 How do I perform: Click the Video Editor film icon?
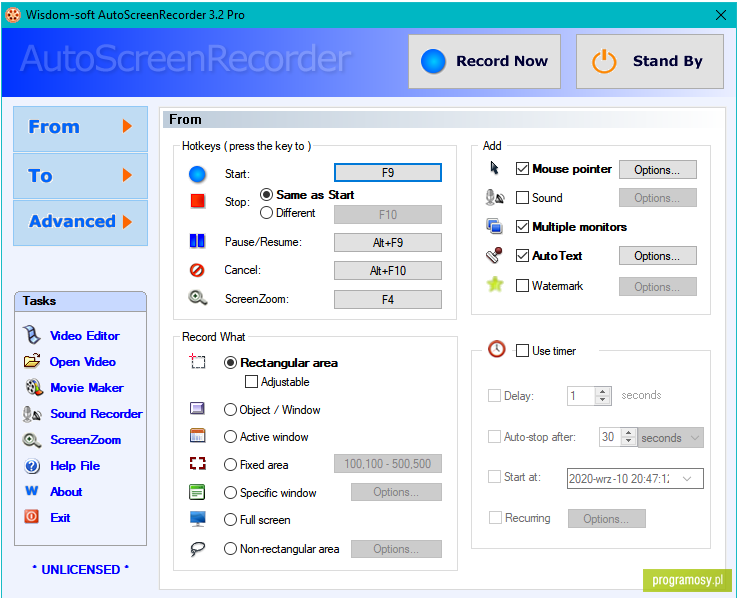pos(32,335)
